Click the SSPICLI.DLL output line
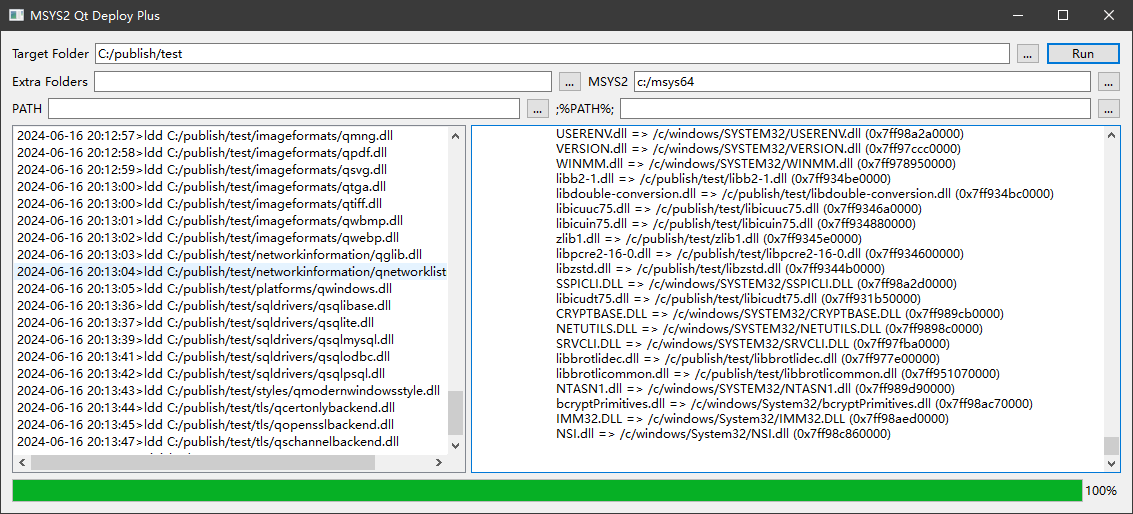Screen dimensions: 1133x514 pyautogui.click(x=755, y=283)
